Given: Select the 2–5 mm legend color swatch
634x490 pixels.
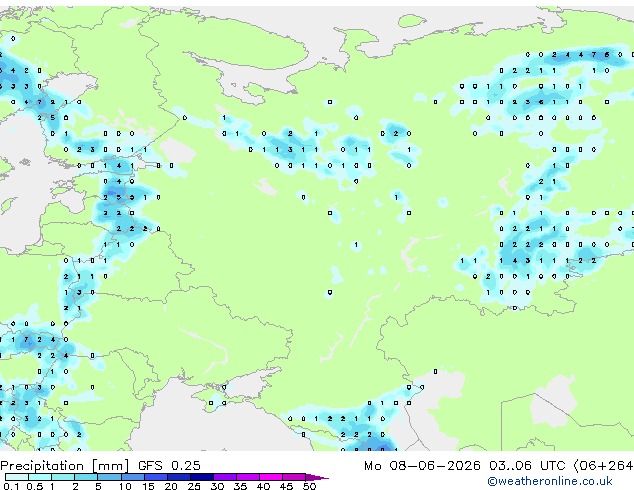Looking at the screenshot, I should pyautogui.click(x=86, y=477).
